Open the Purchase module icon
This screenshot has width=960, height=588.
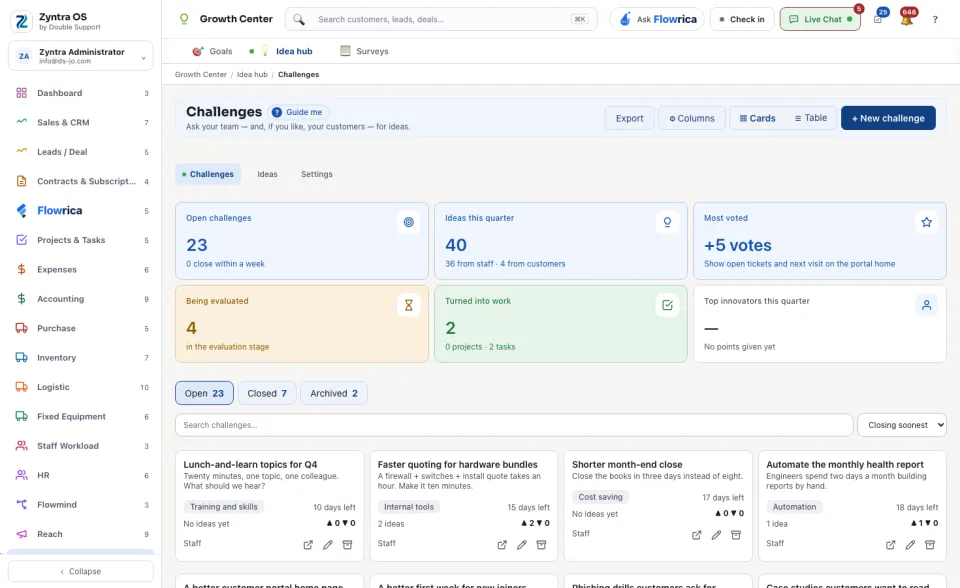pyautogui.click(x=21, y=328)
